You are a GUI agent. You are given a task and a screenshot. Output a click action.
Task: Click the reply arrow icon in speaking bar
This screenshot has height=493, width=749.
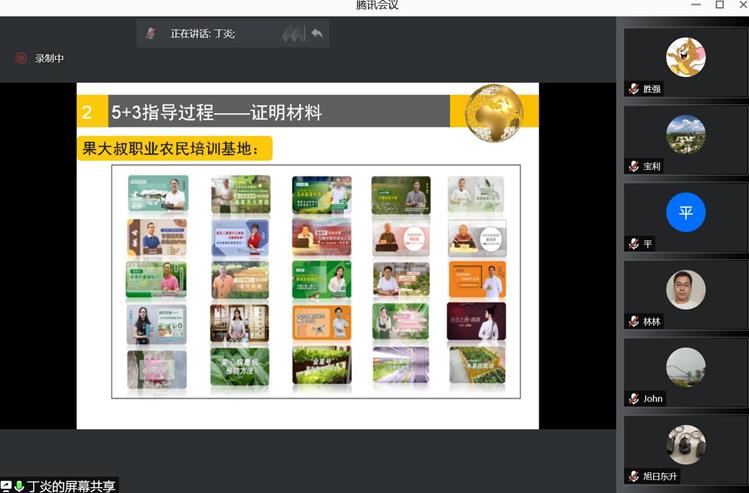coord(316,33)
